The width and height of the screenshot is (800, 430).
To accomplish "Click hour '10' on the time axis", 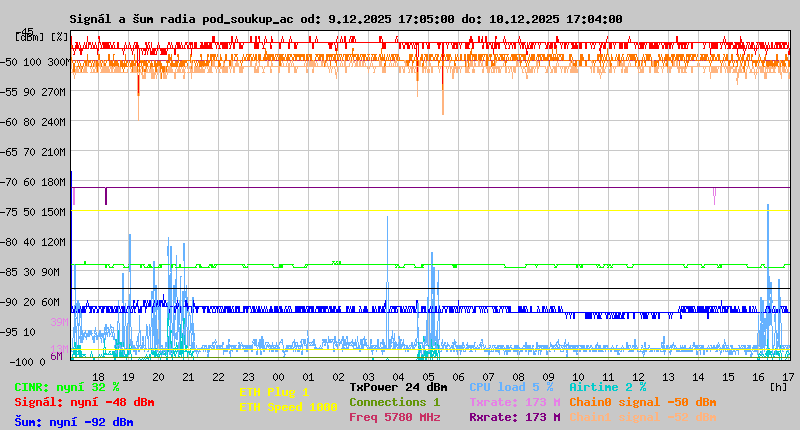I will [578, 377].
